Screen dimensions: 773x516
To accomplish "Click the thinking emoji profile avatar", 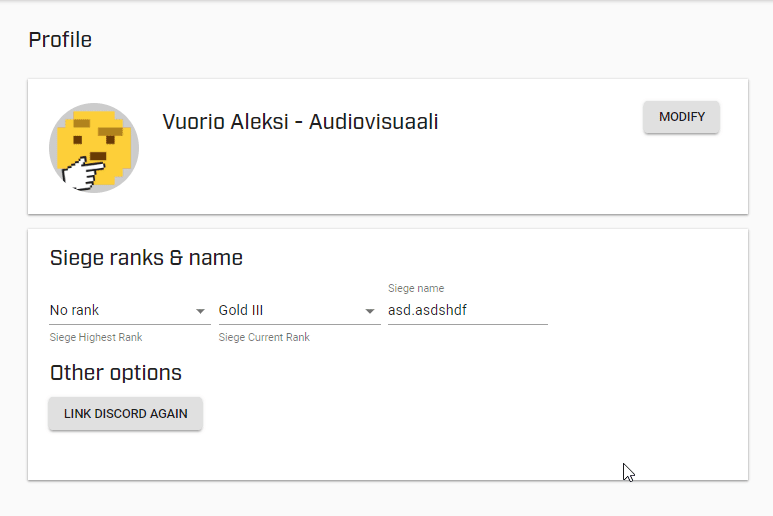I will pyautogui.click(x=94, y=147).
